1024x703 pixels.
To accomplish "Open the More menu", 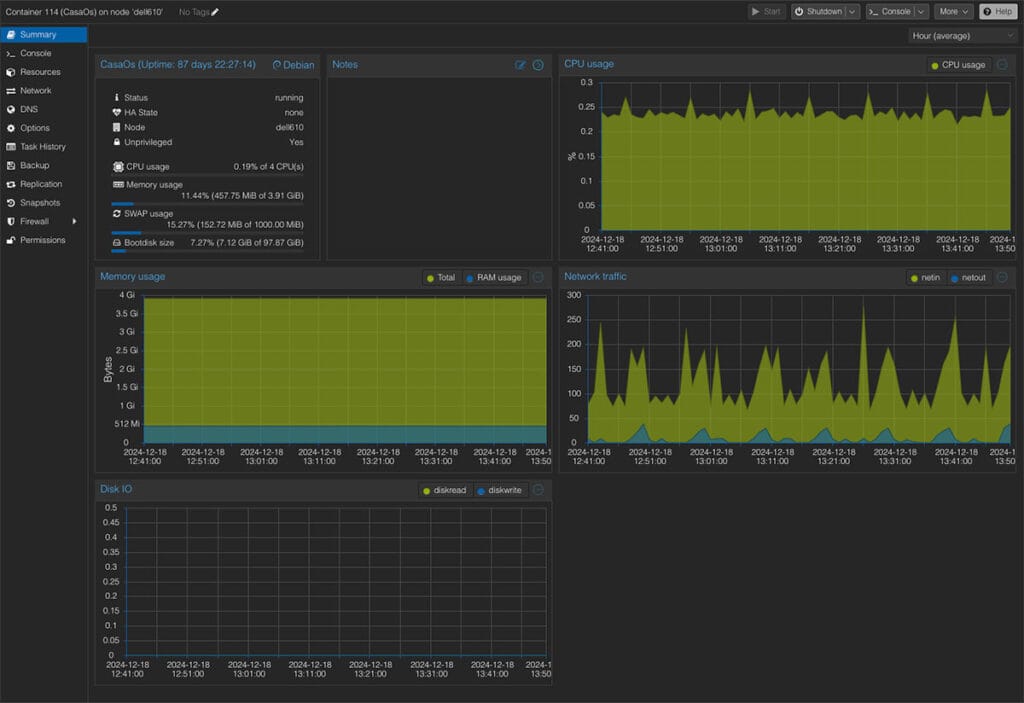I will [x=951, y=11].
